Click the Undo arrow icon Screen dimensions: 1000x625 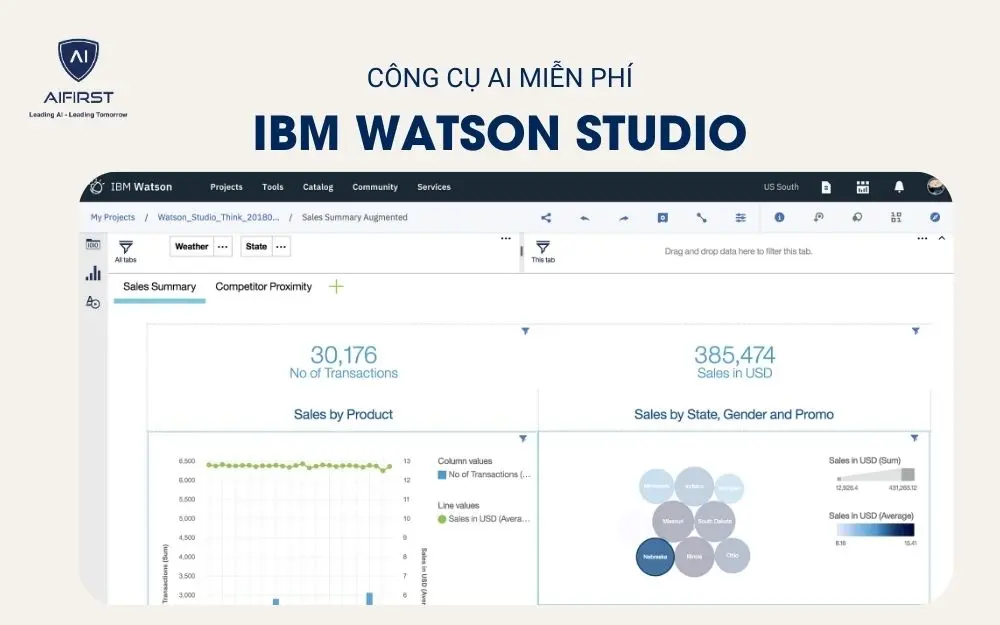click(584, 218)
